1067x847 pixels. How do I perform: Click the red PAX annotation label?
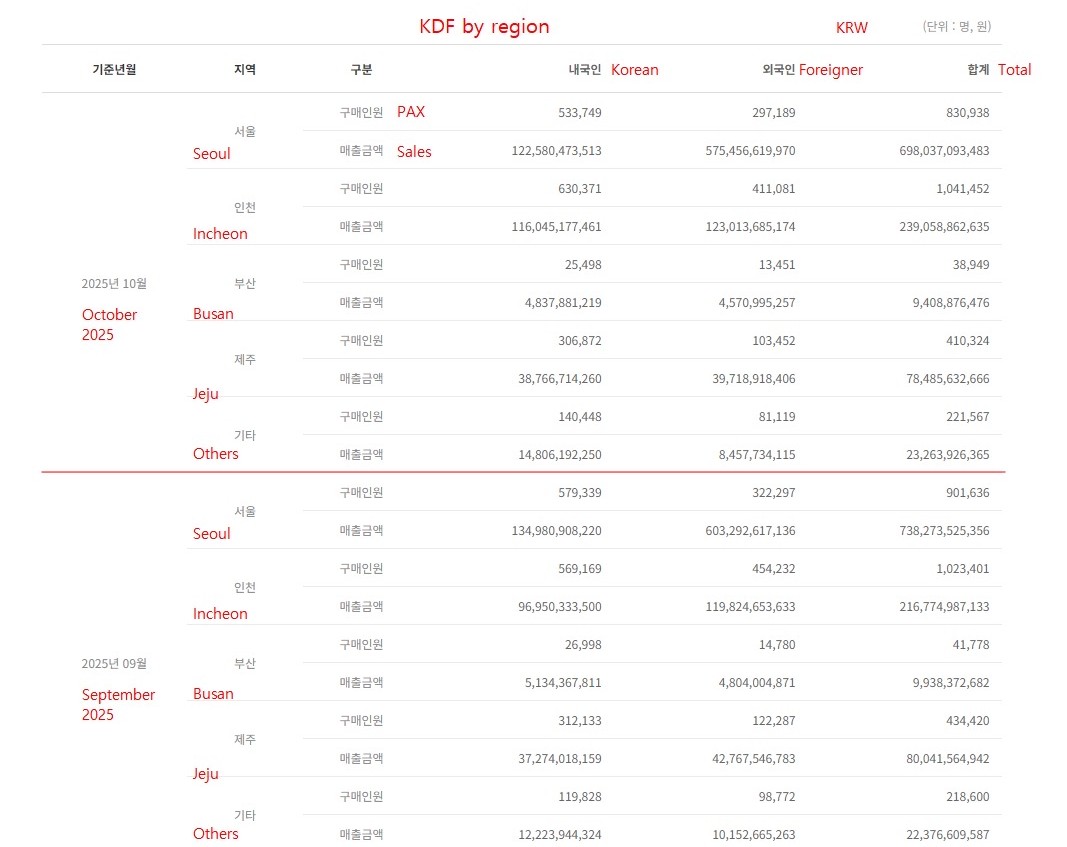click(411, 112)
